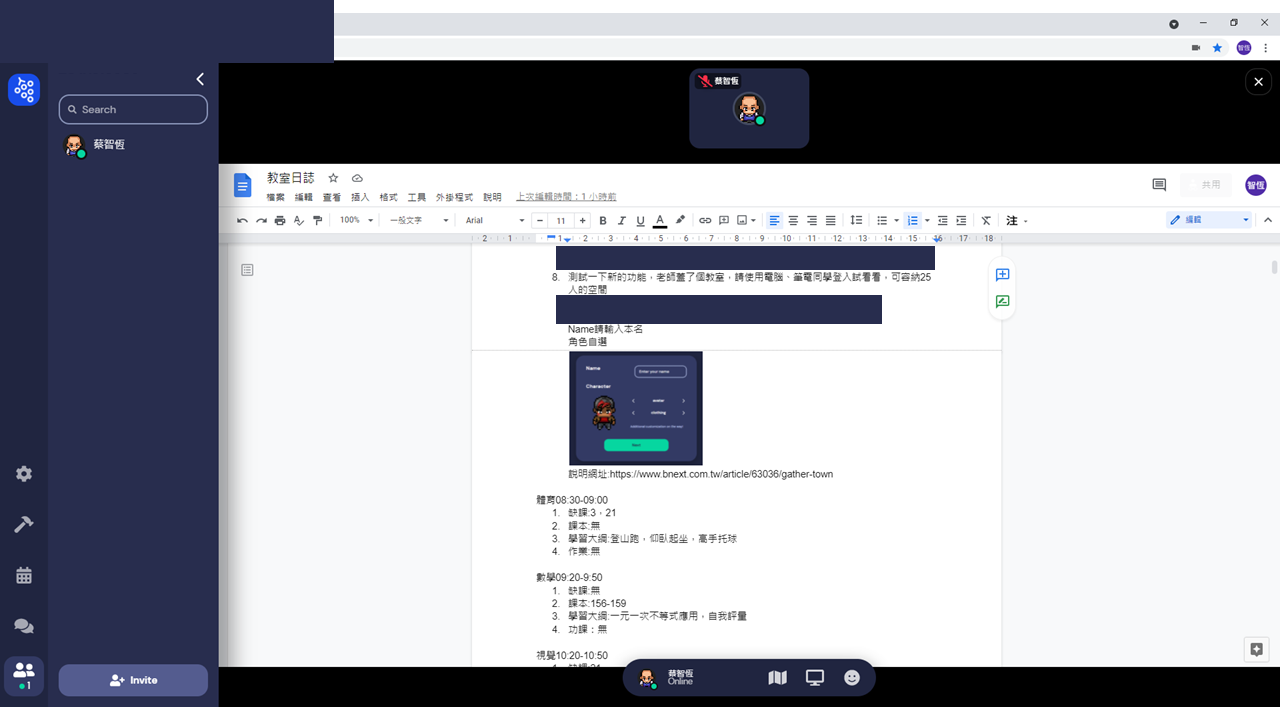1280x707 pixels.
Task: Justify text
Action: (x=831, y=220)
